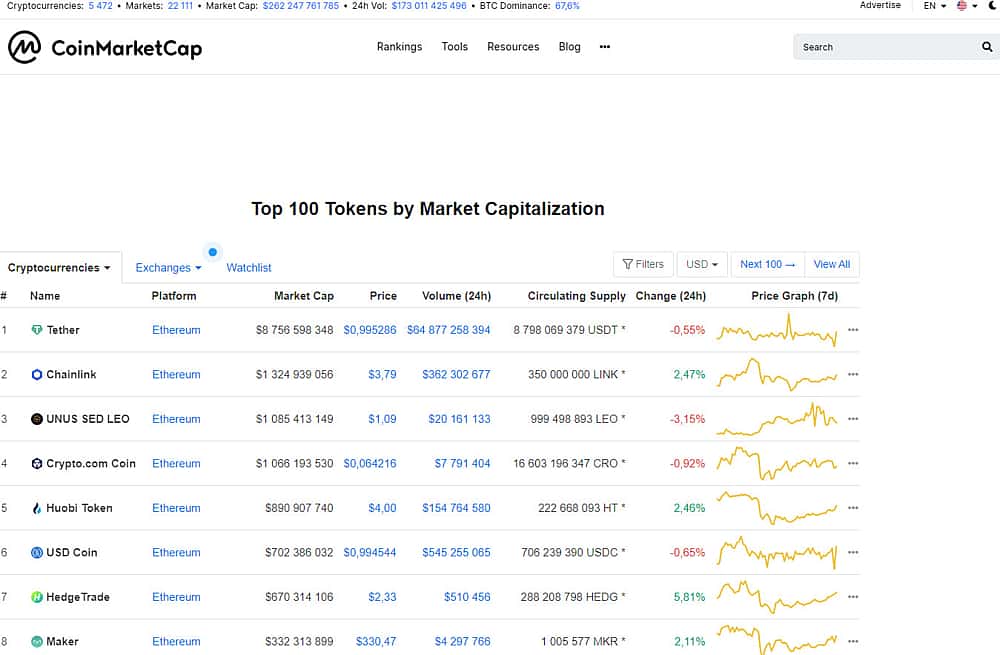Open the three-dots navigation menu
Screen dimensions: 1000x655
tap(605, 47)
